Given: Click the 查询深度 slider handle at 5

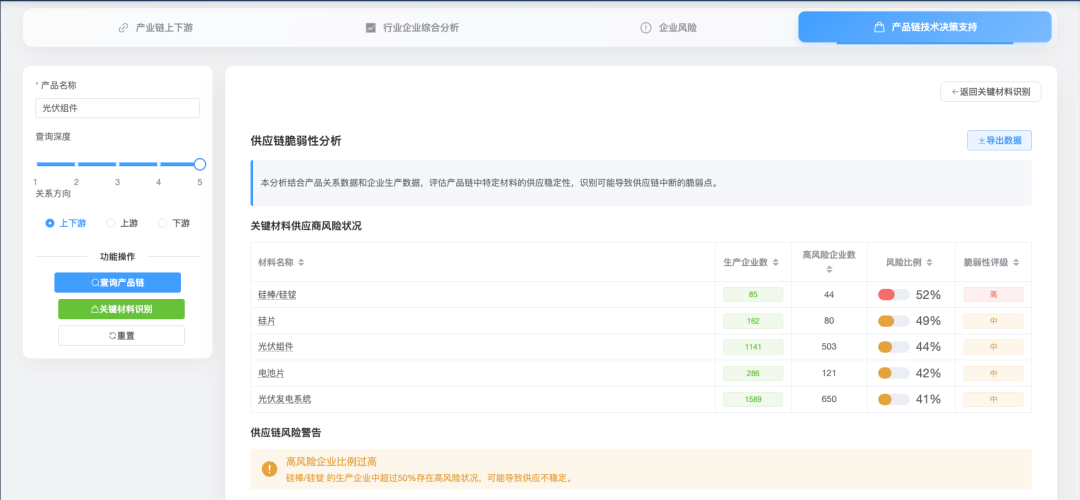Looking at the screenshot, I should pos(200,164).
